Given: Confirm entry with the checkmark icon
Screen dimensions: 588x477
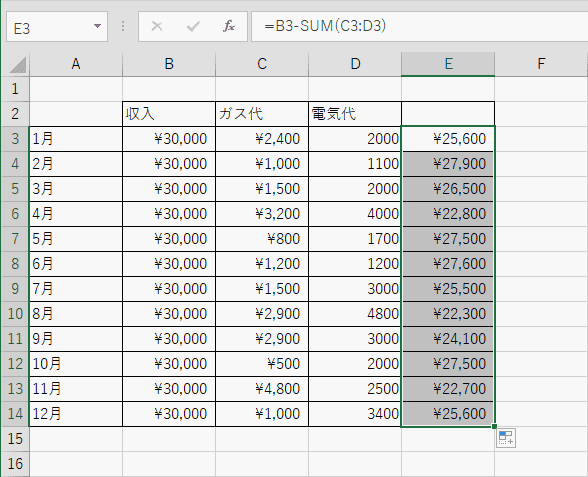Looking at the screenshot, I should 193,26.
